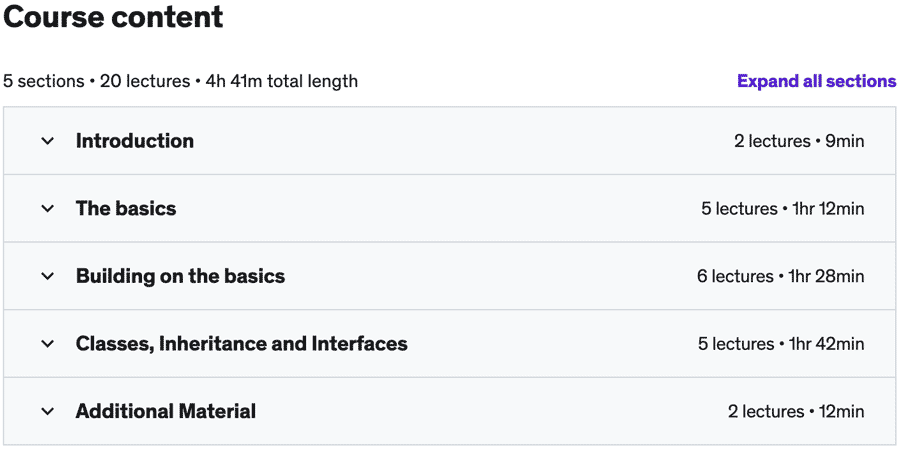Click the 2 lectures • 9min label
The image size is (900, 449).
pyautogui.click(x=799, y=141)
